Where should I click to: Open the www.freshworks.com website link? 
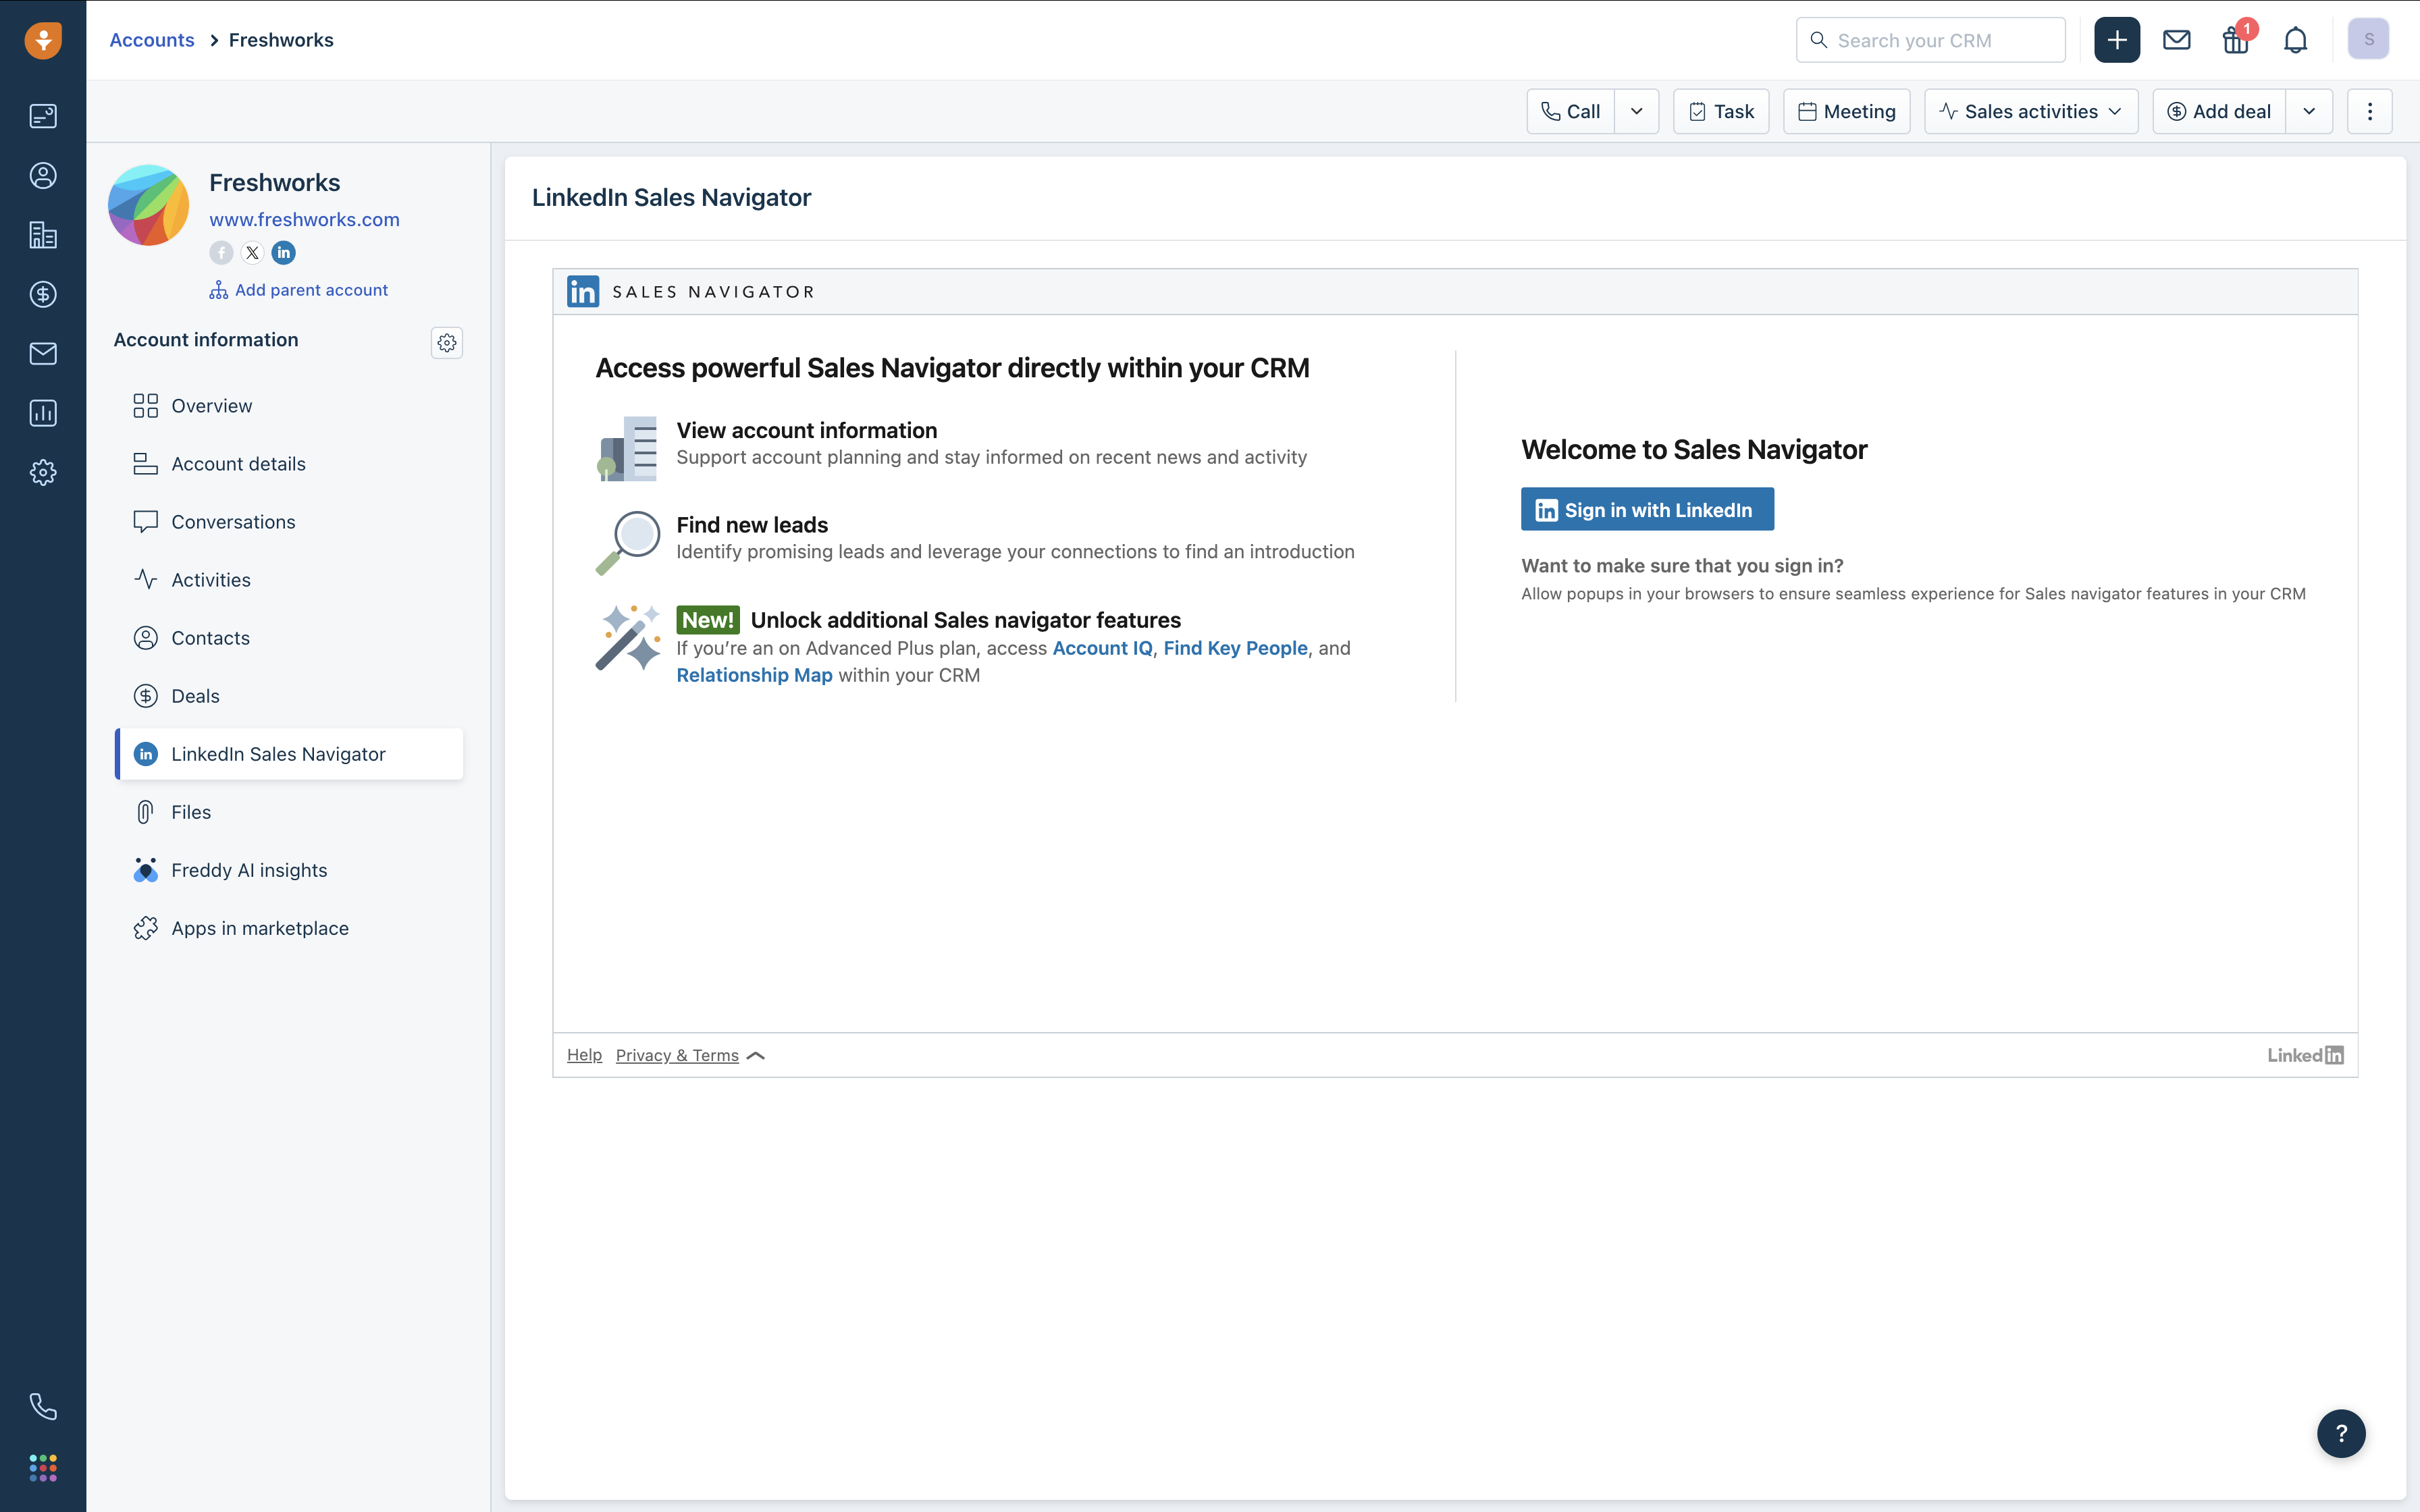pyautogui.click(x=304, y=219)
